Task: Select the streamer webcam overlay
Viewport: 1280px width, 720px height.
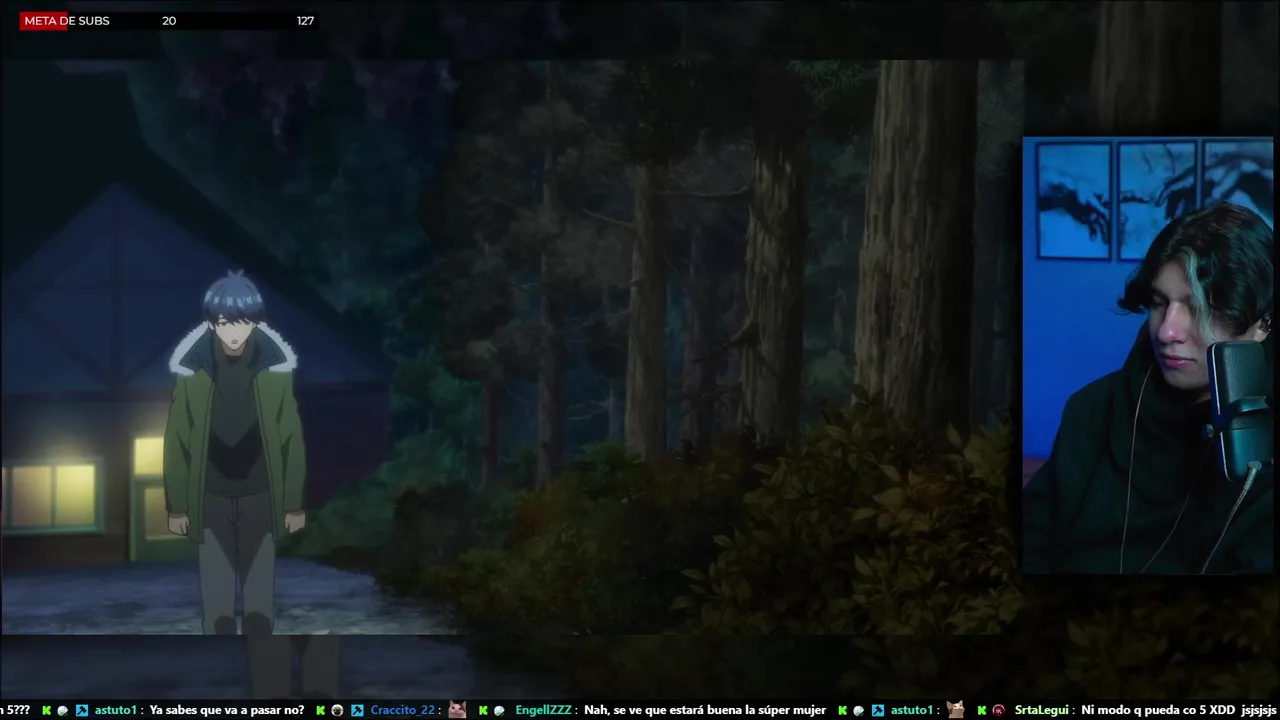Action: [x=1148, y=355]
